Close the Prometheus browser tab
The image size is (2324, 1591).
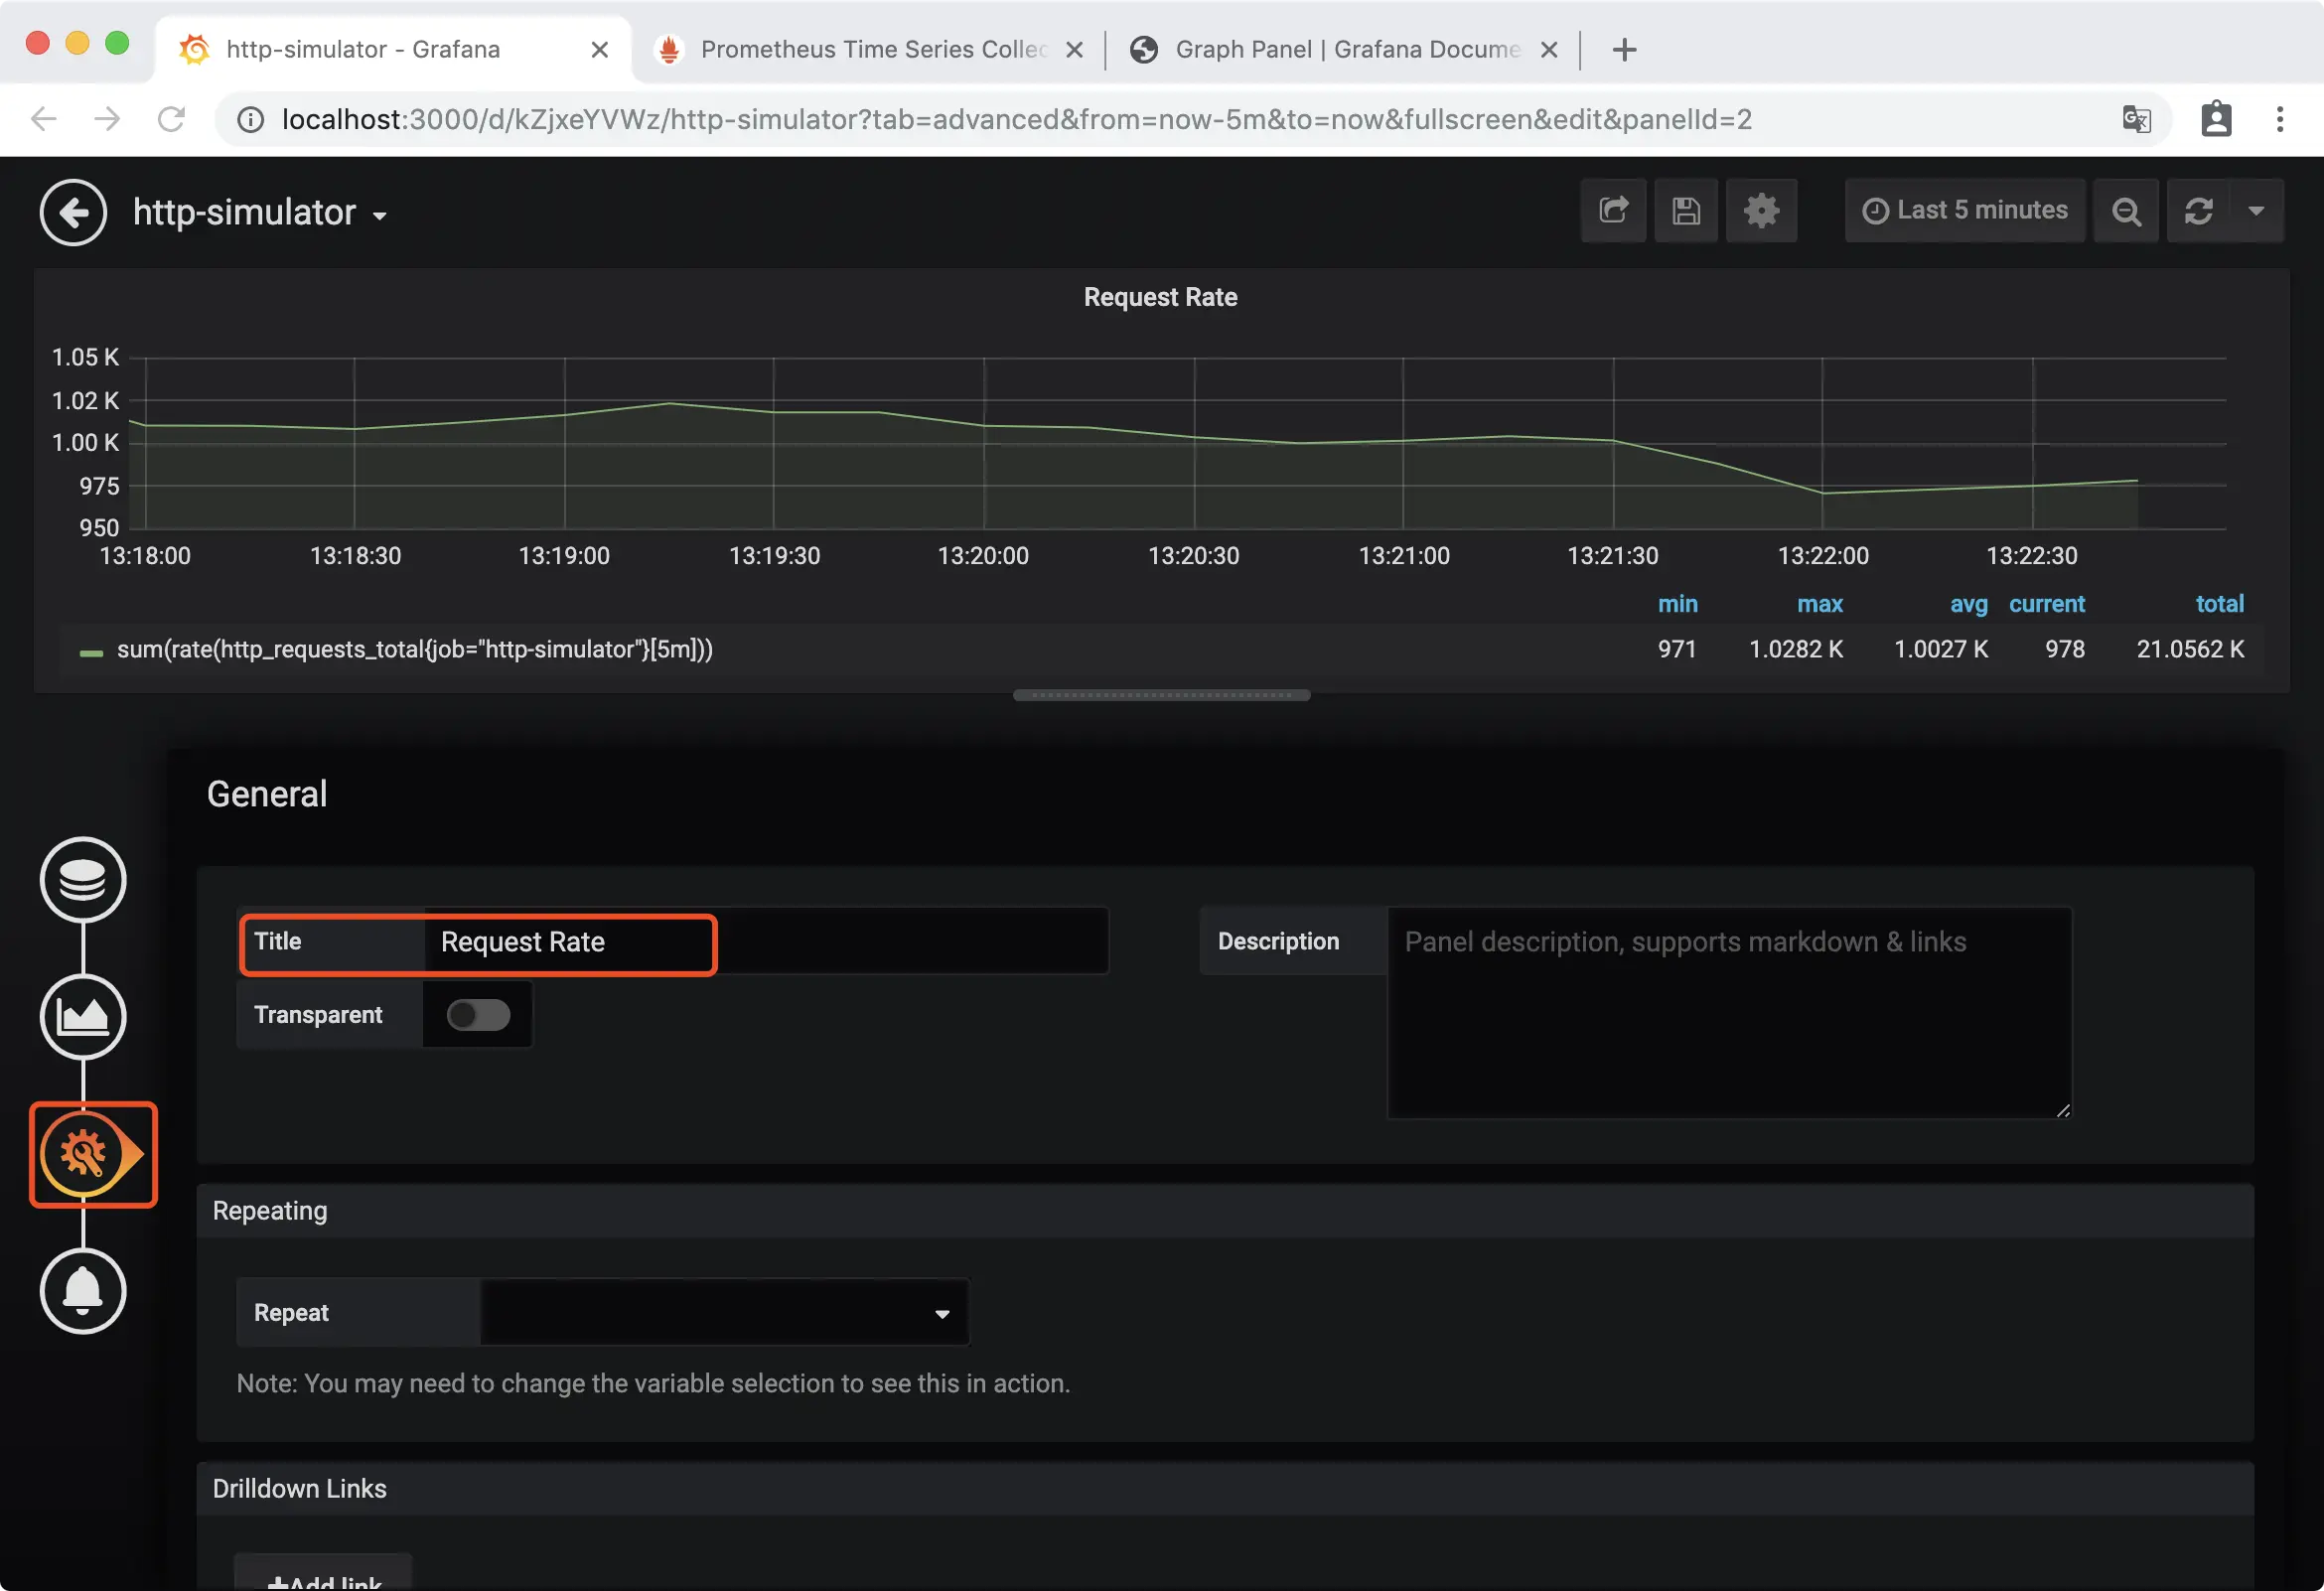[x=1074, y=49]
